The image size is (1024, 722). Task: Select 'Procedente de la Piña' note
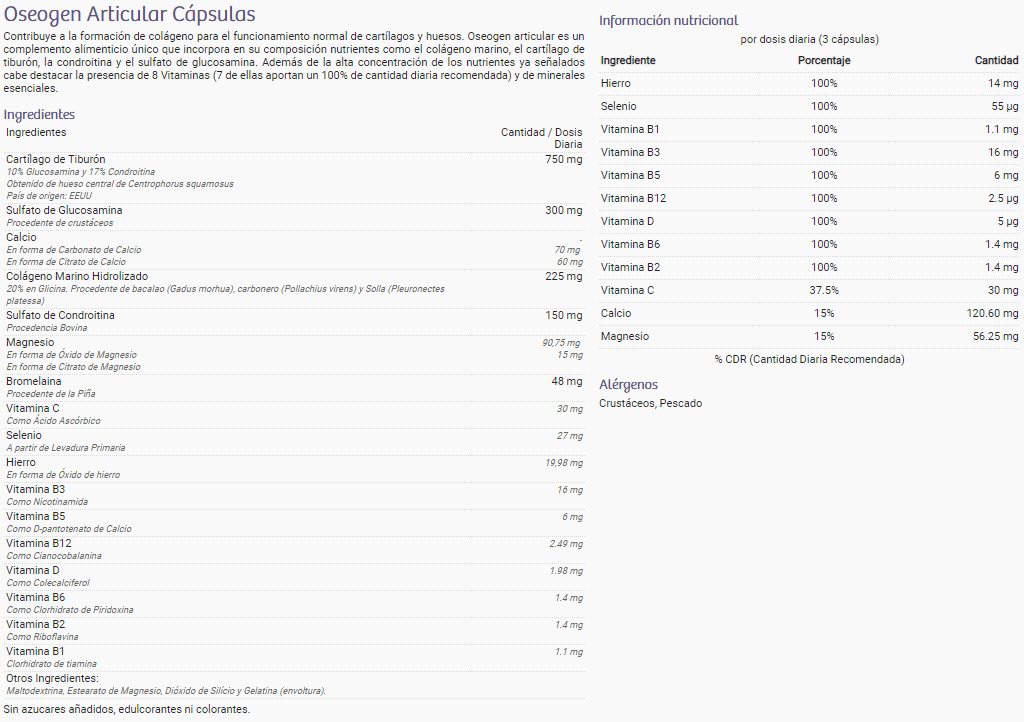click(x=51, y=394)
